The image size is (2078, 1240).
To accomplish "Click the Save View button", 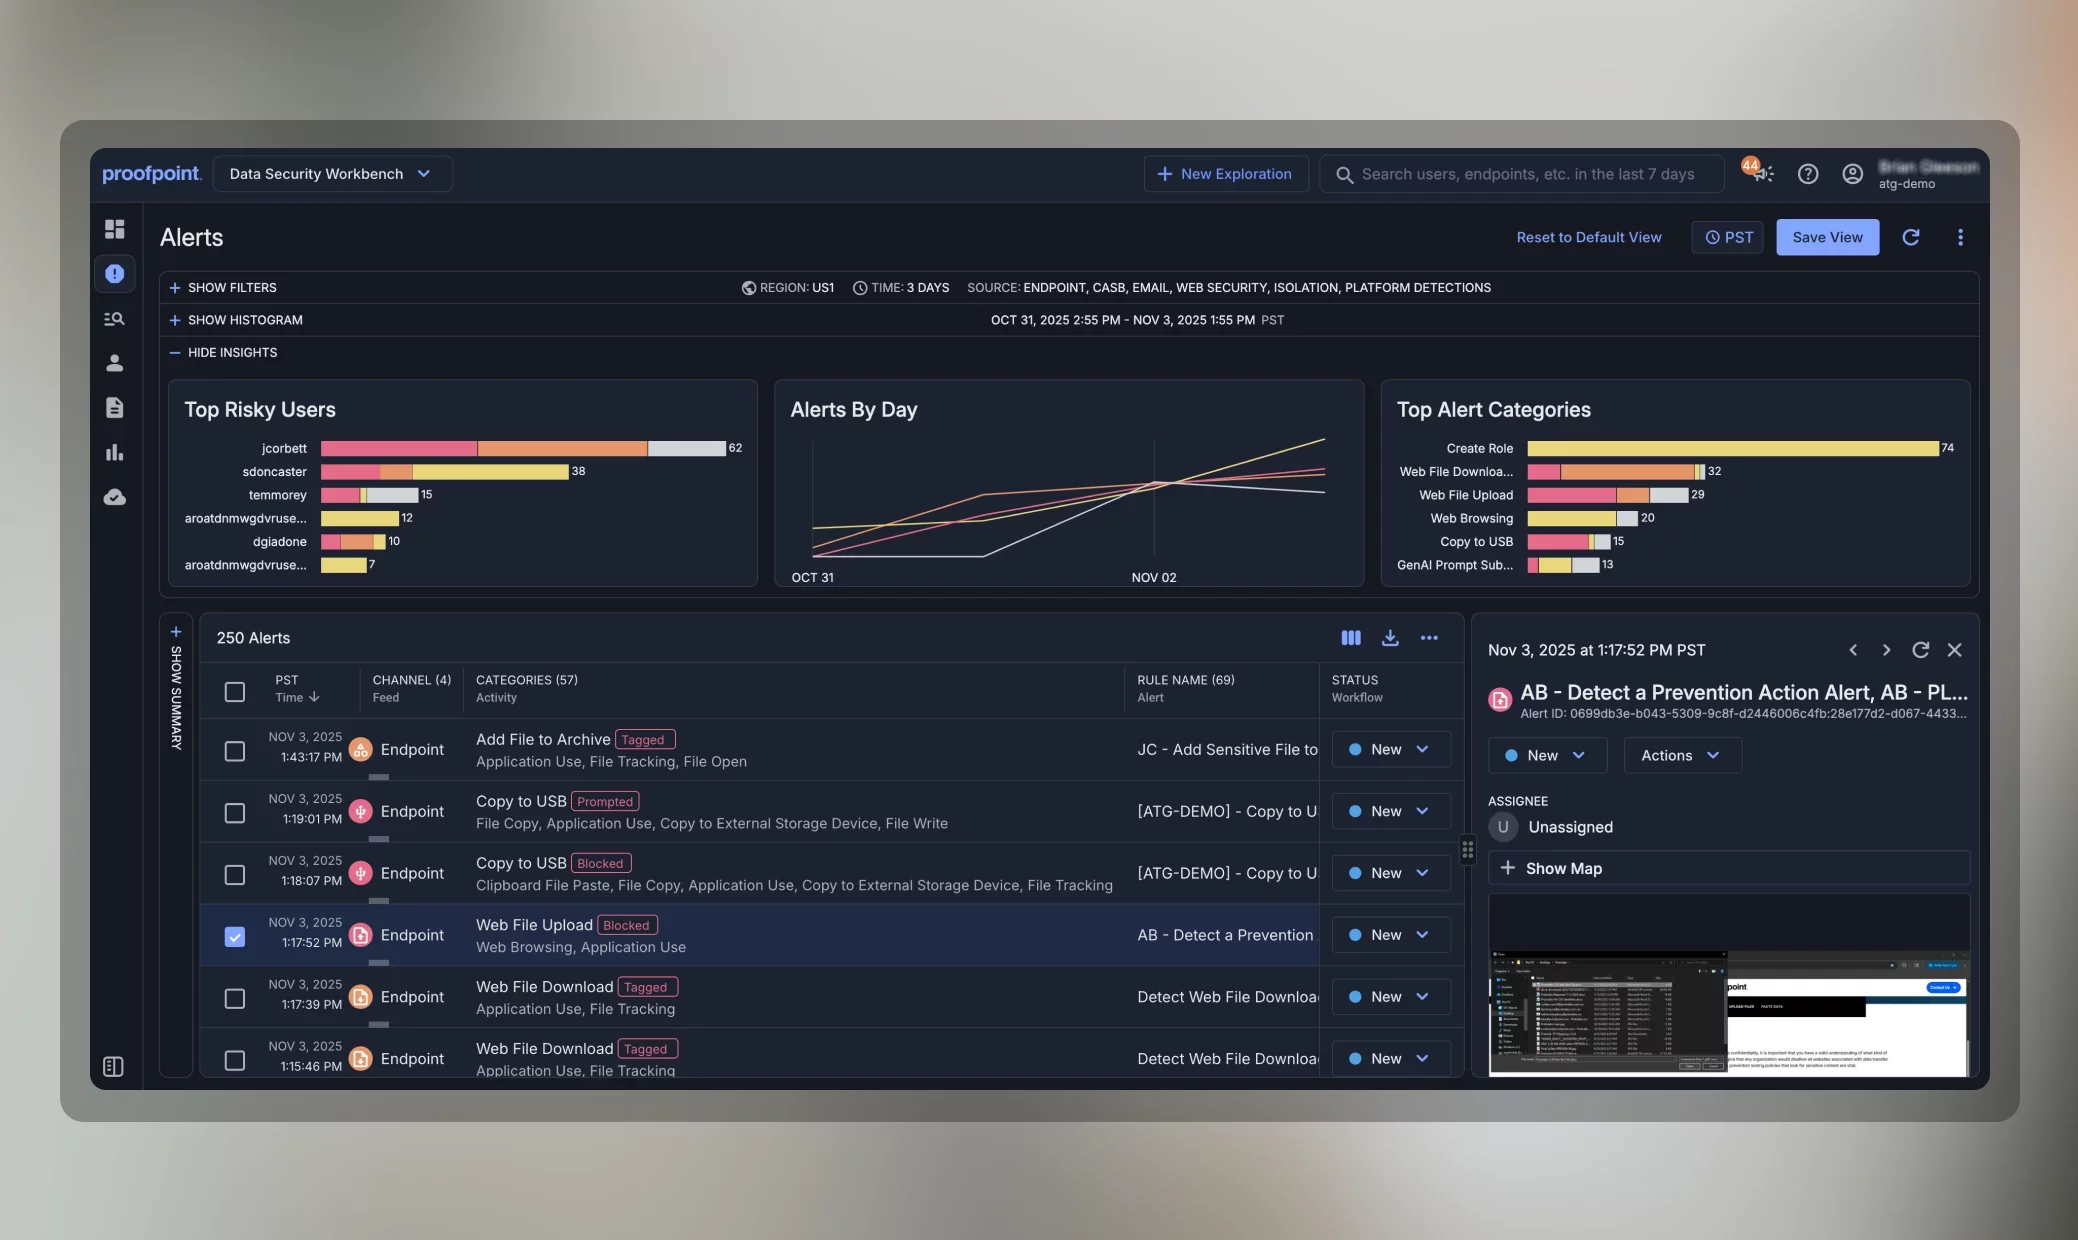I will click(1827, 238).
